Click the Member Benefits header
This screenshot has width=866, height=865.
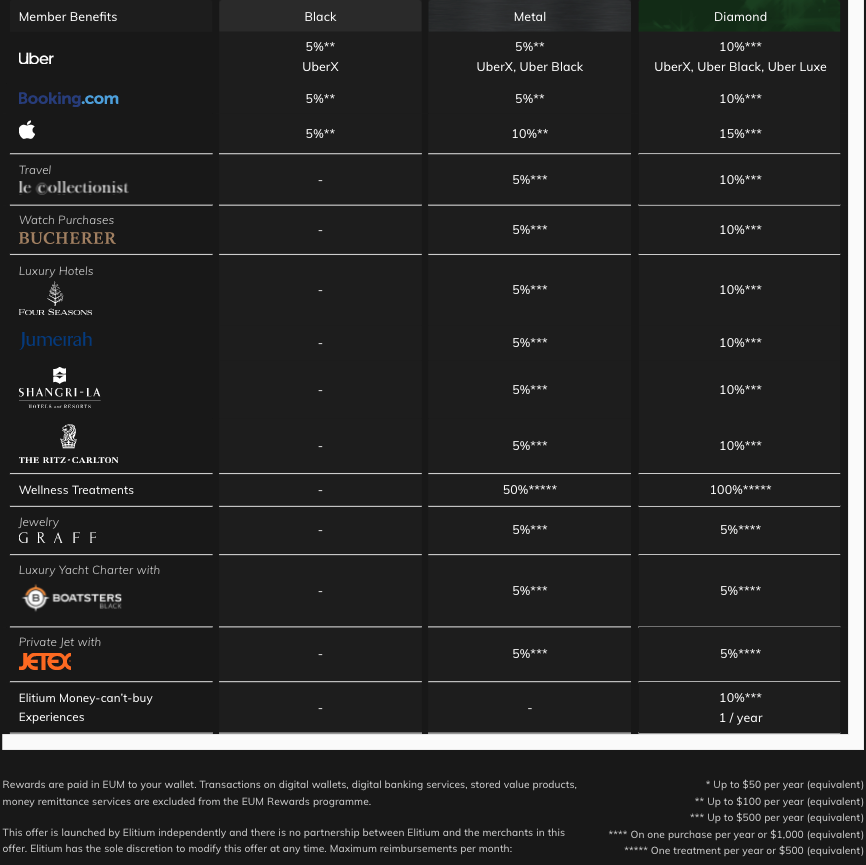68,17
